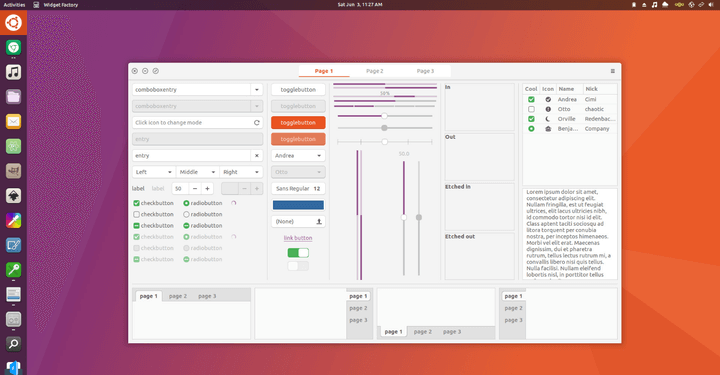Turn off the green on/off switch
This screenshot has height=375, width=720.
tap(298, 253)
